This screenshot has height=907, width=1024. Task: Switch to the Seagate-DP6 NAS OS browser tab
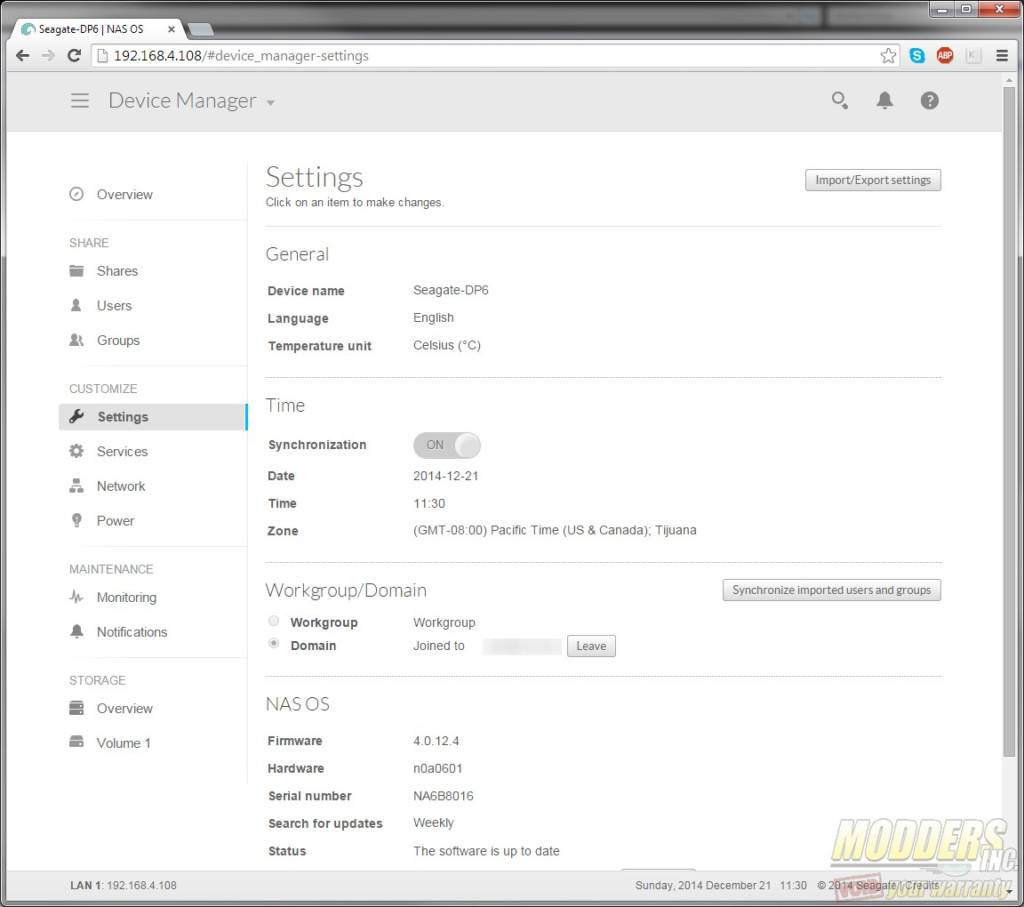tap(90, 29)
